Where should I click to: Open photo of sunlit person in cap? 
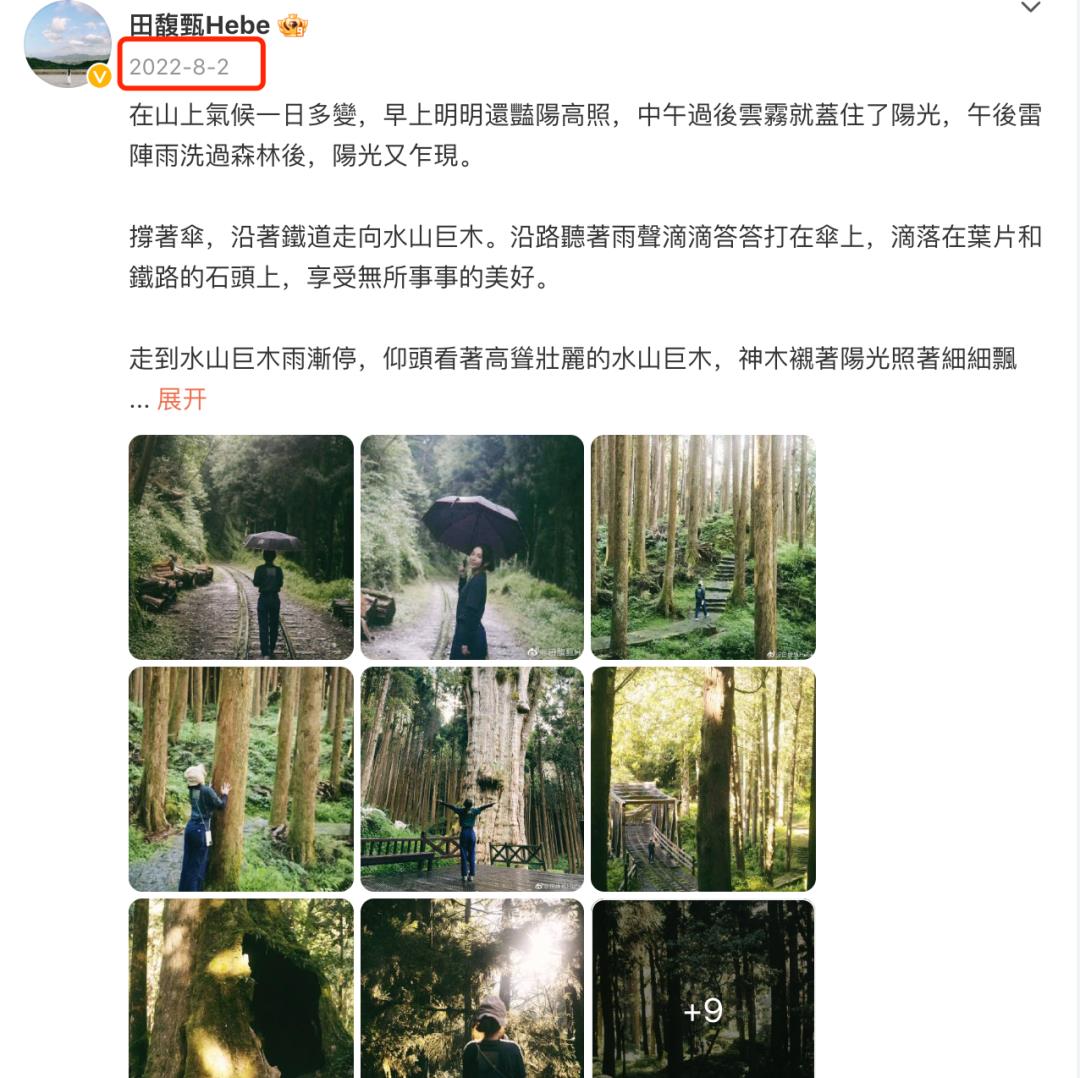tap(472, 988)
